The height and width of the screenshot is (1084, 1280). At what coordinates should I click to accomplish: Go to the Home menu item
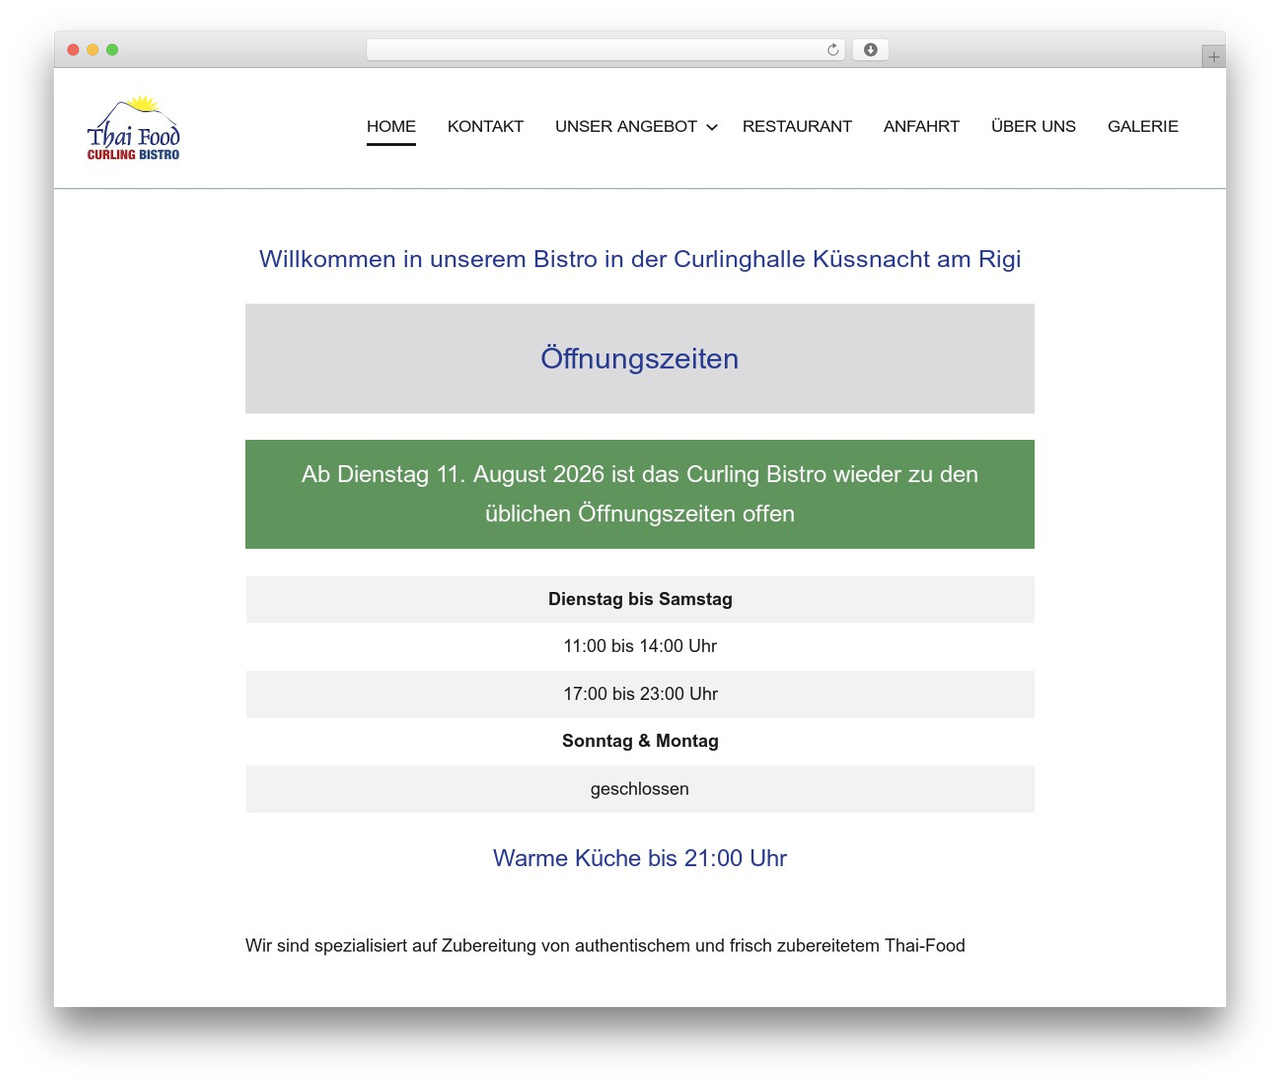click(x=391, y=126)
